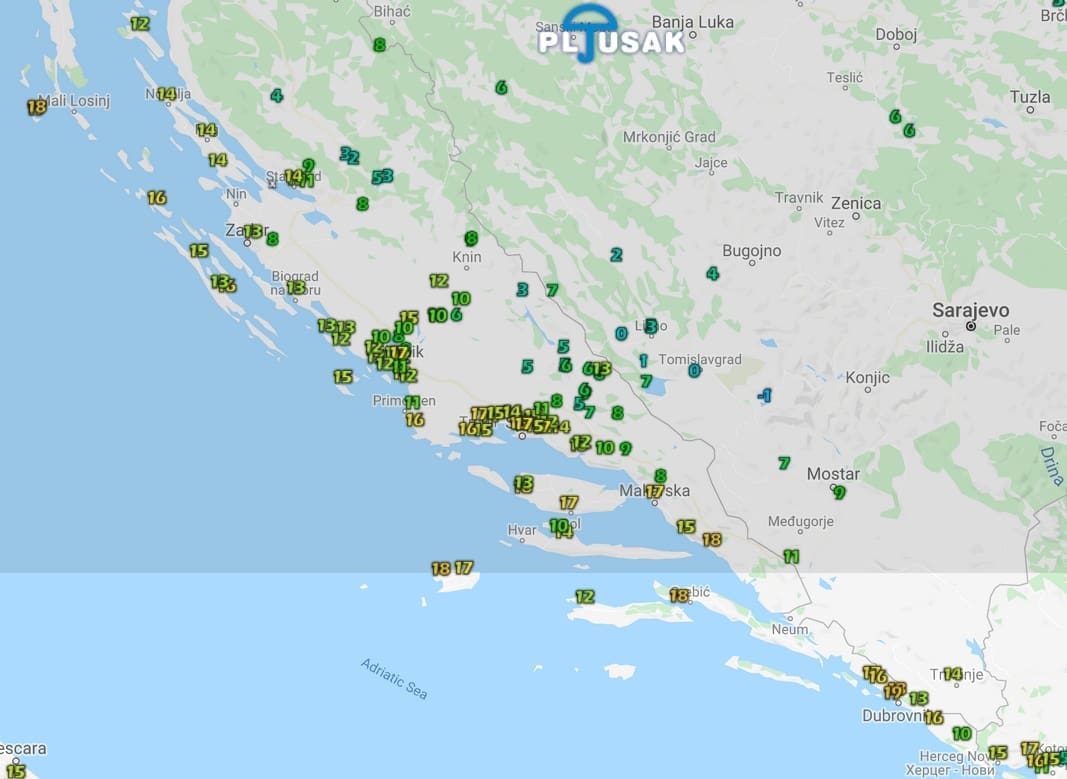This screenshot has height=779, width=1067.
Task: Open the 0 marker right of Tomislavgrad
Action: (694, 371)
